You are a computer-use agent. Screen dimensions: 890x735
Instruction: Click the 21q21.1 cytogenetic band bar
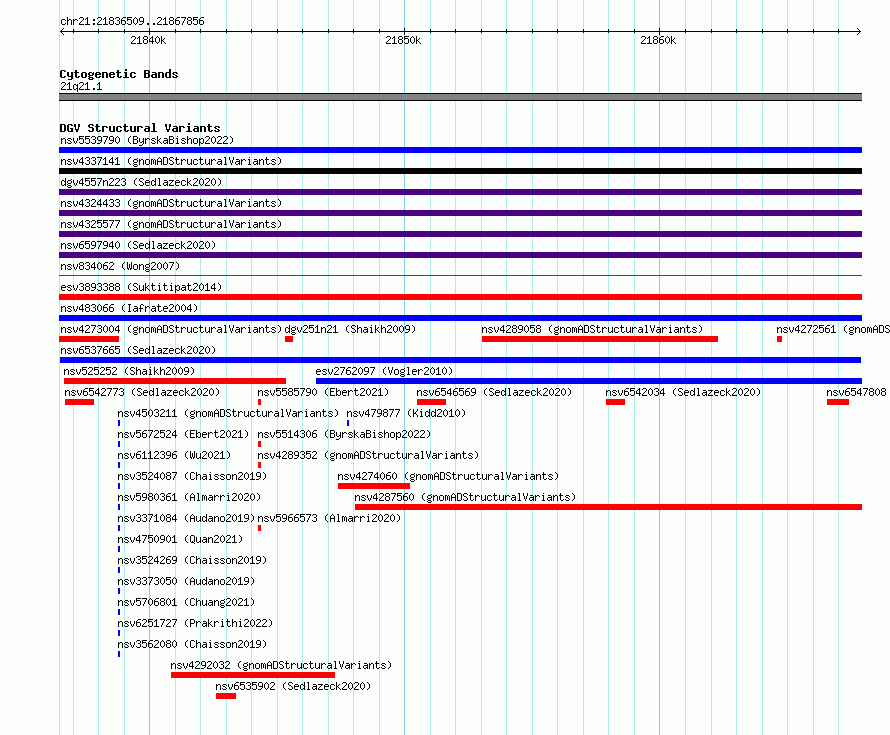tap(460, 97)
